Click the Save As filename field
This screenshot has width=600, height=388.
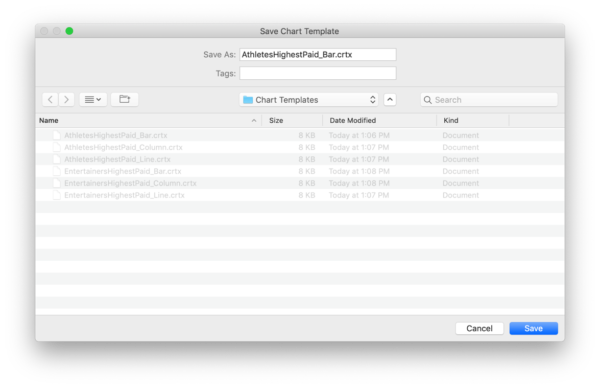click(x=318, y=54)
